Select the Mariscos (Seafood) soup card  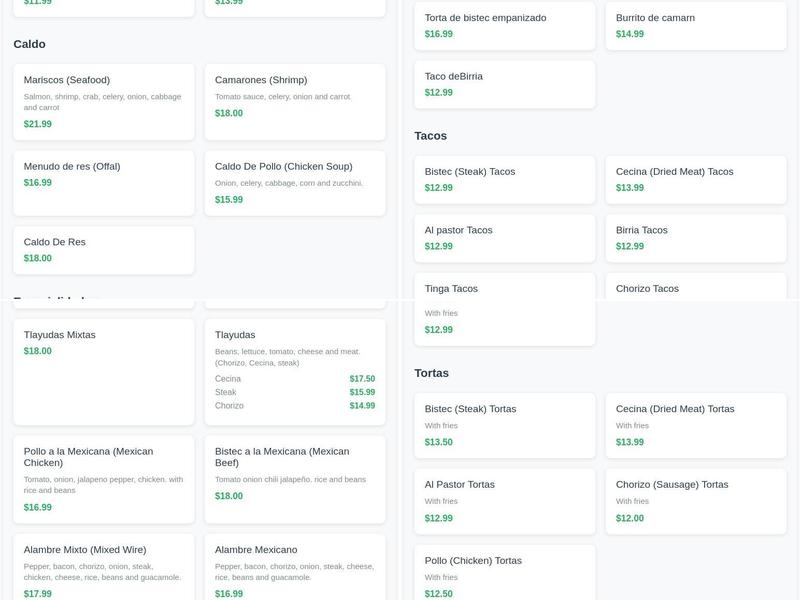[x=103, y=102]
